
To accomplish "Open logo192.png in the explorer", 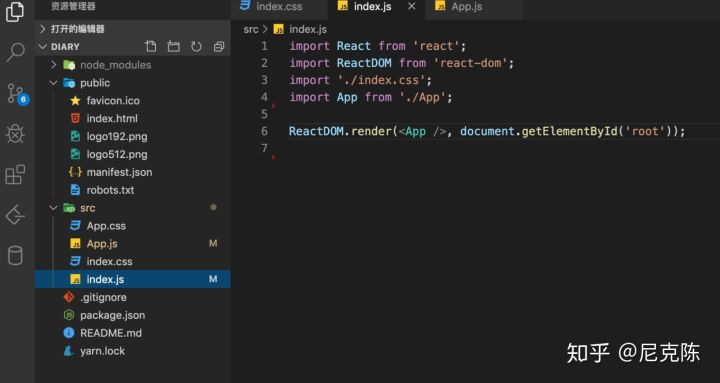I will pos(117,136).
